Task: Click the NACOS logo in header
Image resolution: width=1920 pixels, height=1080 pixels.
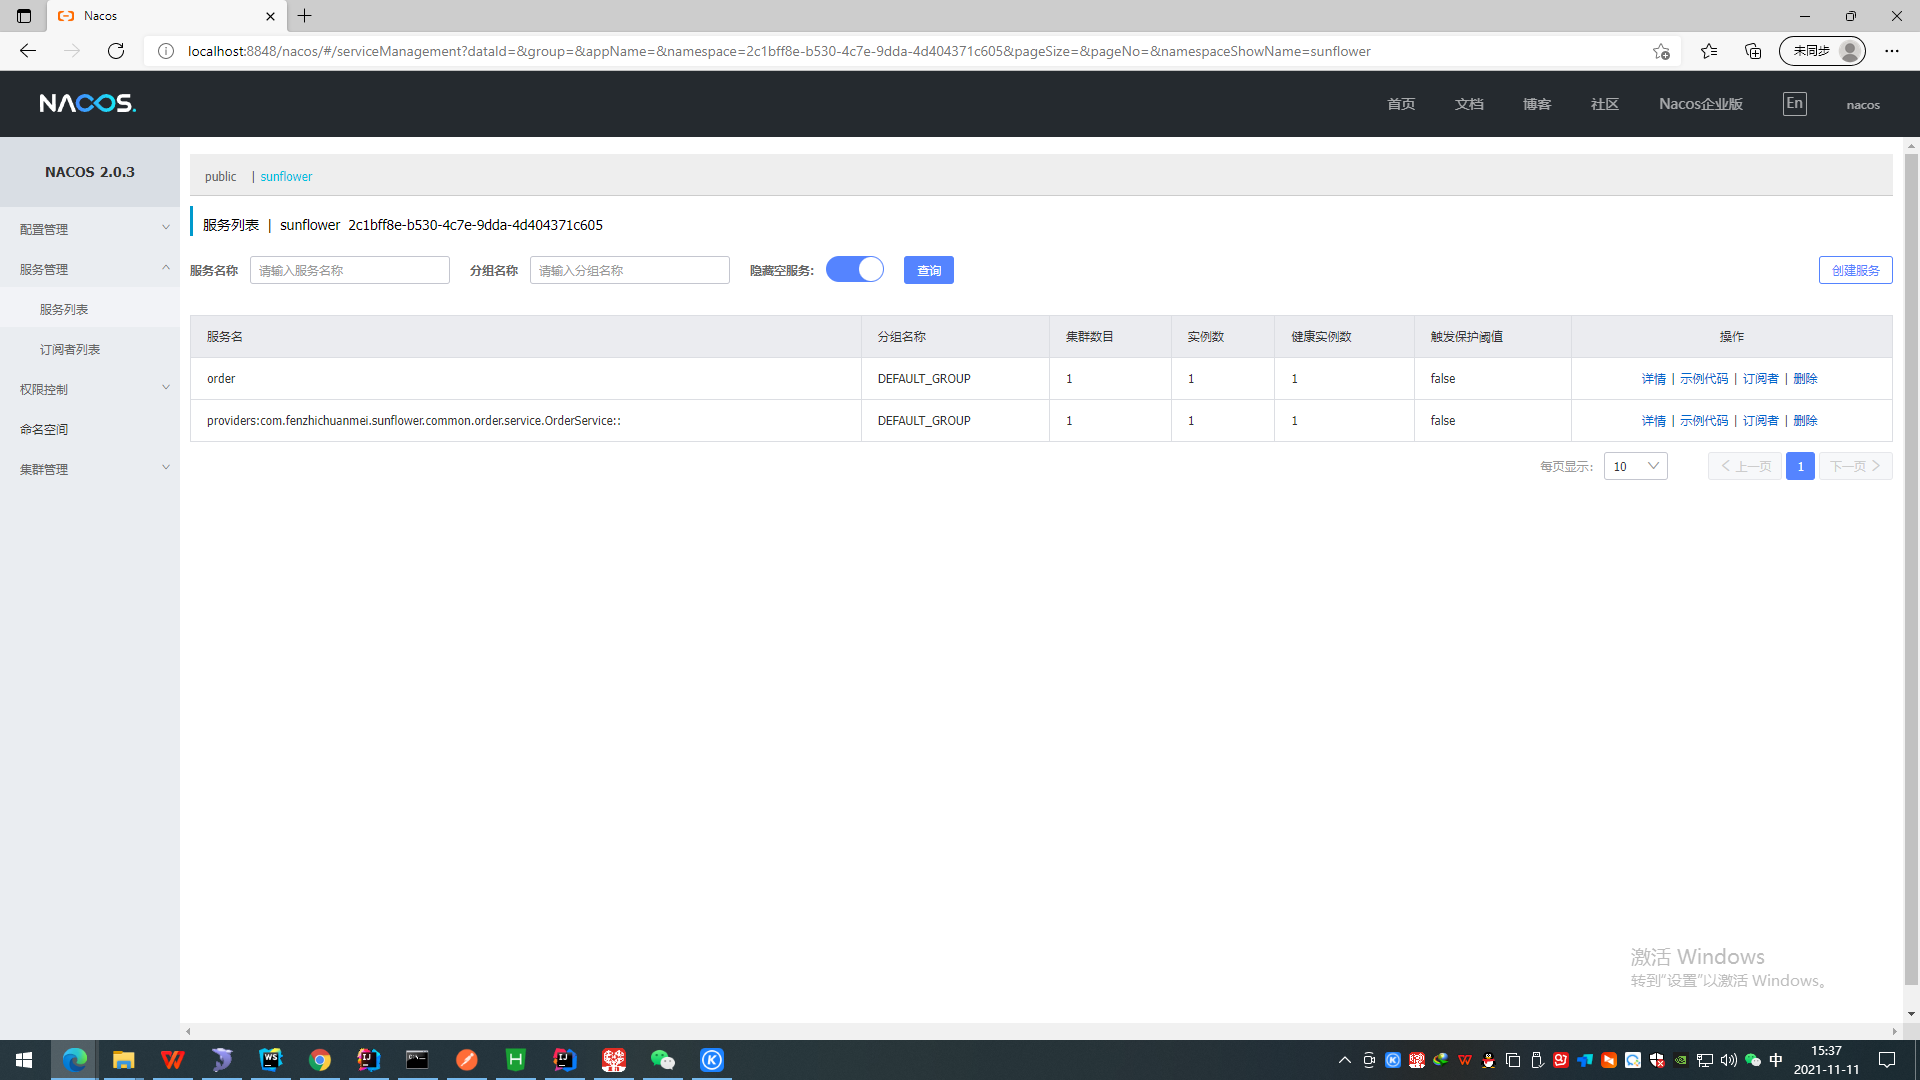Action: (87, 103)
